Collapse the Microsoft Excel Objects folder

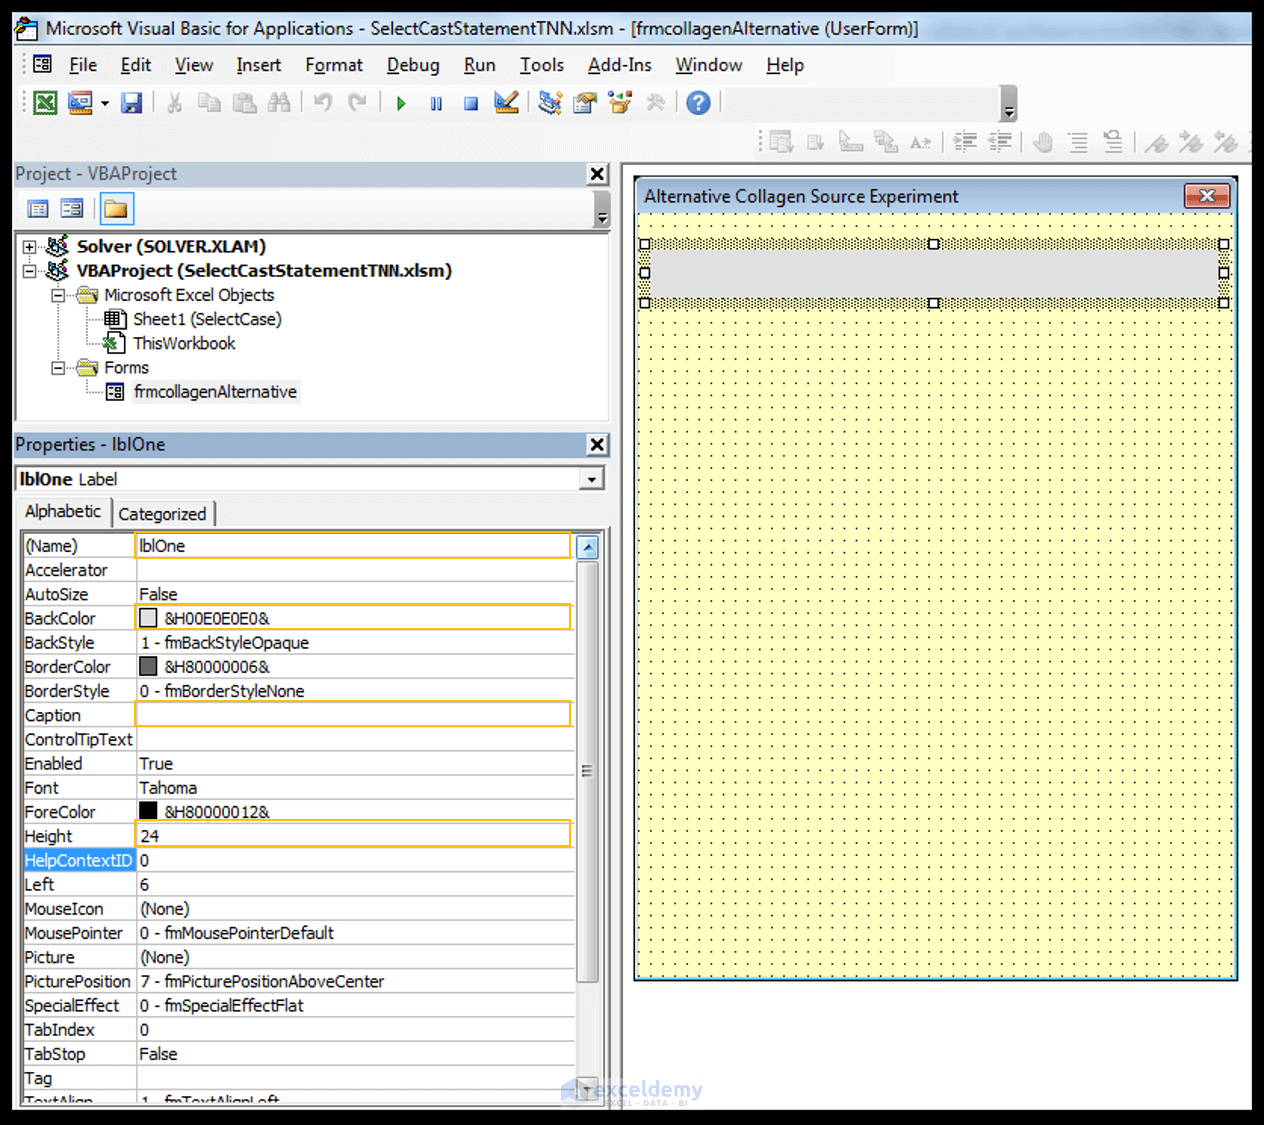point(57,295)
